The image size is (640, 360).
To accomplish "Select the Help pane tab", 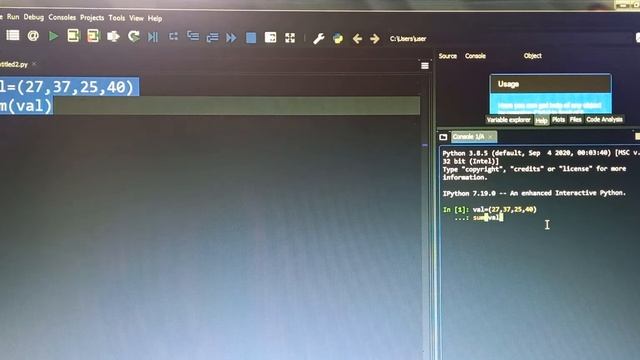I will (541, 120).
